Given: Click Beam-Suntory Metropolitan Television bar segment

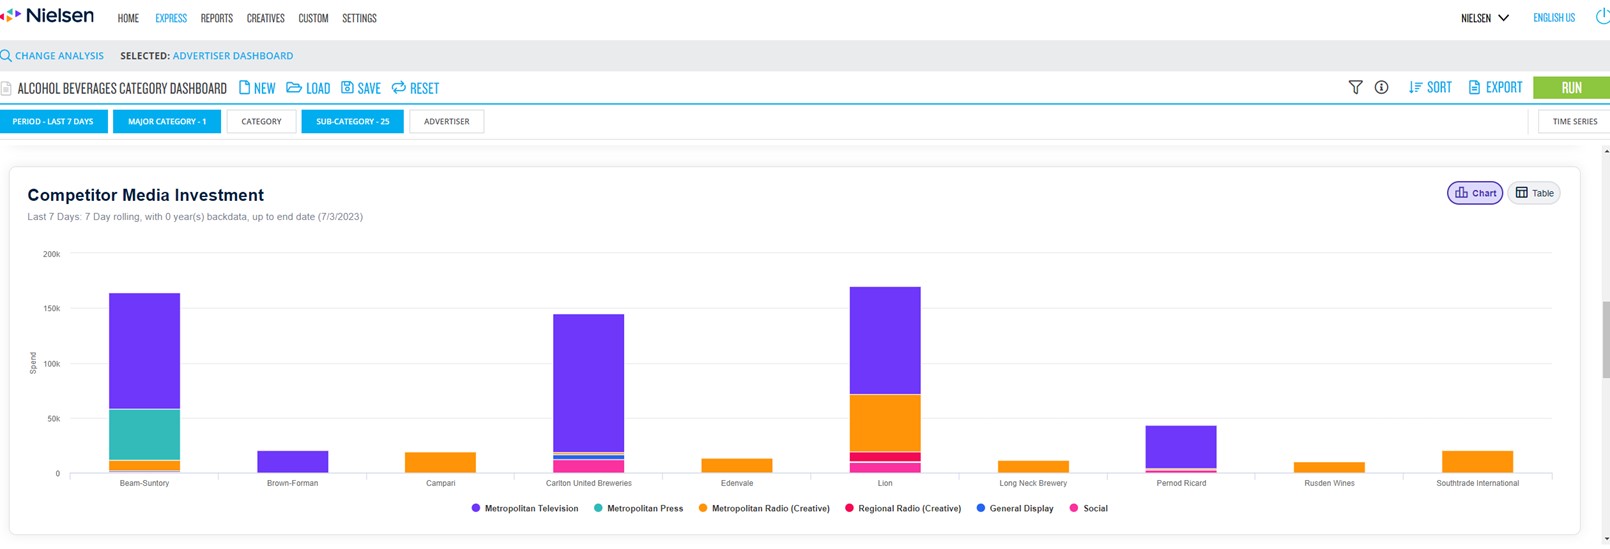Looking at the screenshot, I should coord(144,351).
